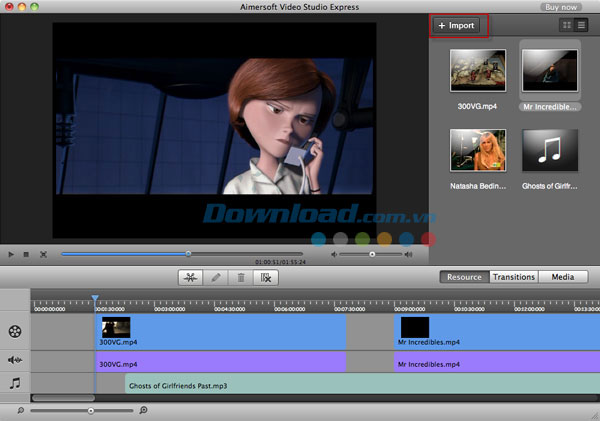
Task: Click the preview playback progress slider
Action: (x=182, y=254)
